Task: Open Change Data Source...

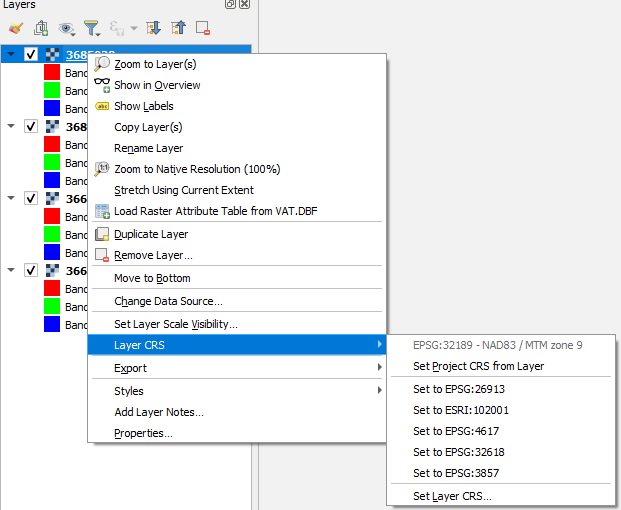Action: coord(237,301)
